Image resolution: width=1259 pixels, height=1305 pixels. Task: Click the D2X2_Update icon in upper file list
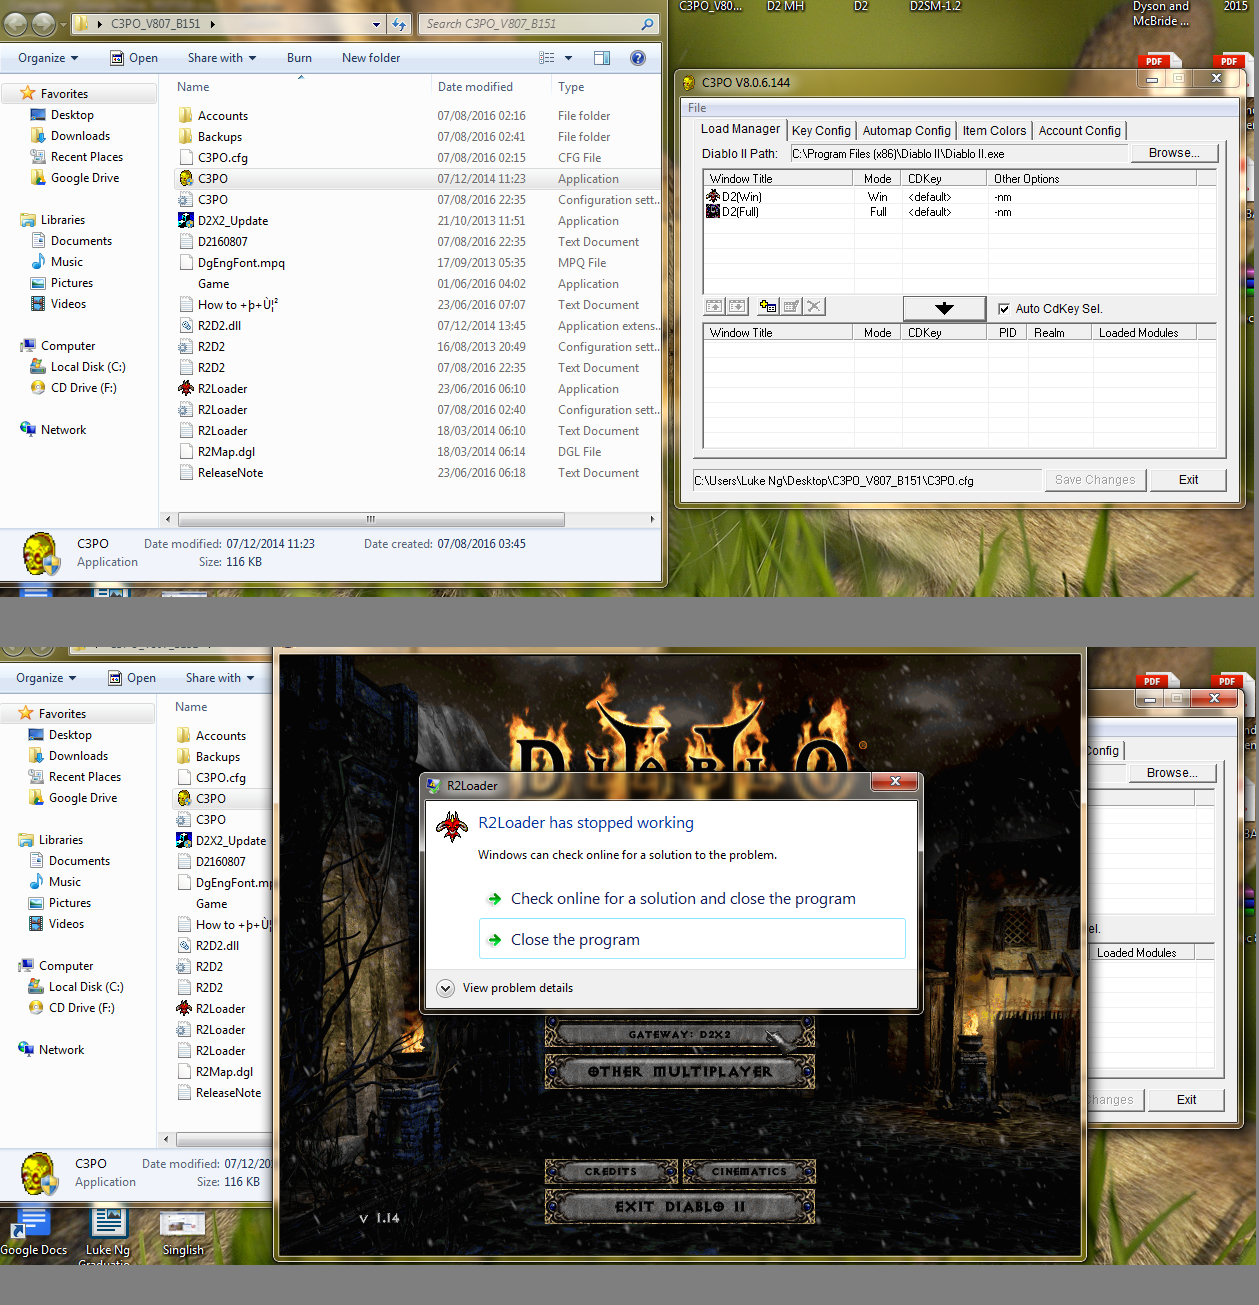pyautogui.click(x=186, y=221)
